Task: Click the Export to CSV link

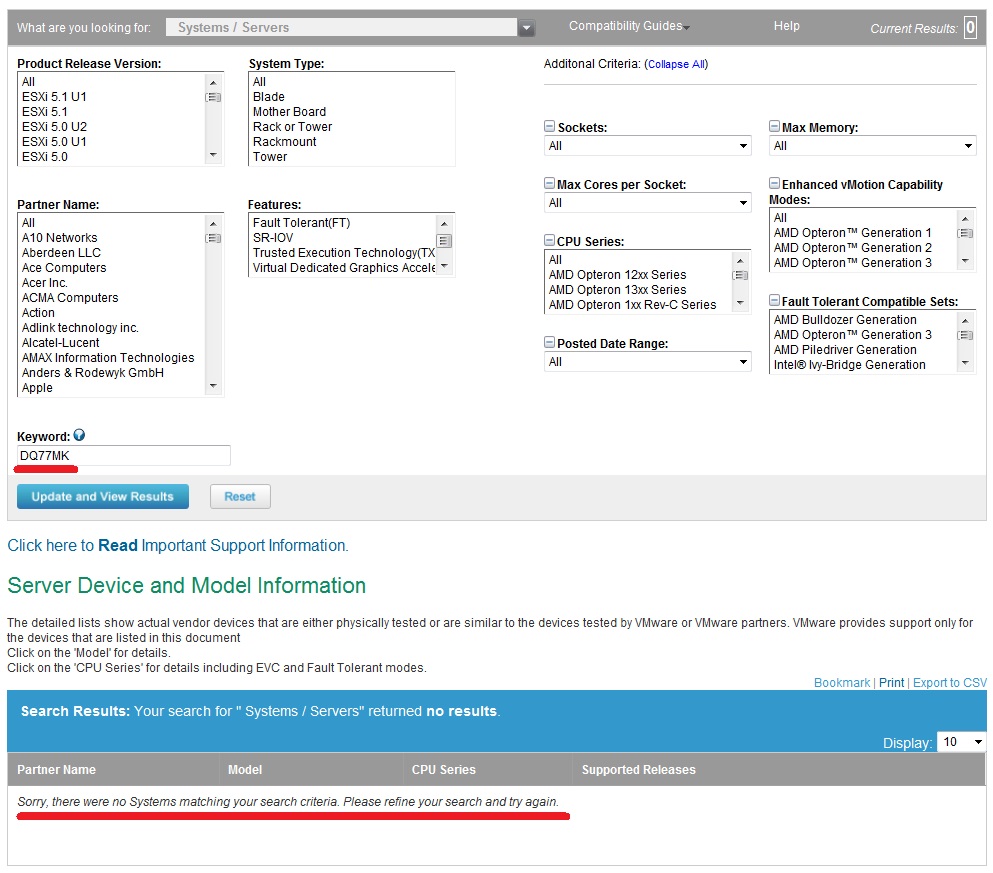Action: (949, 682)
